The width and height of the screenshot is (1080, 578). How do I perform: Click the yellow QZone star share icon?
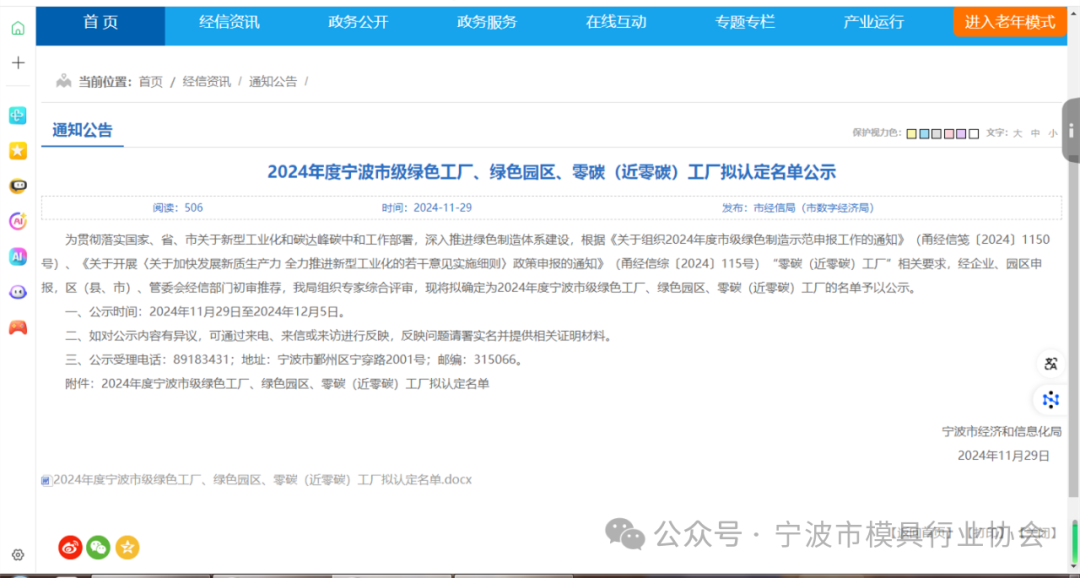coord(127,547)
